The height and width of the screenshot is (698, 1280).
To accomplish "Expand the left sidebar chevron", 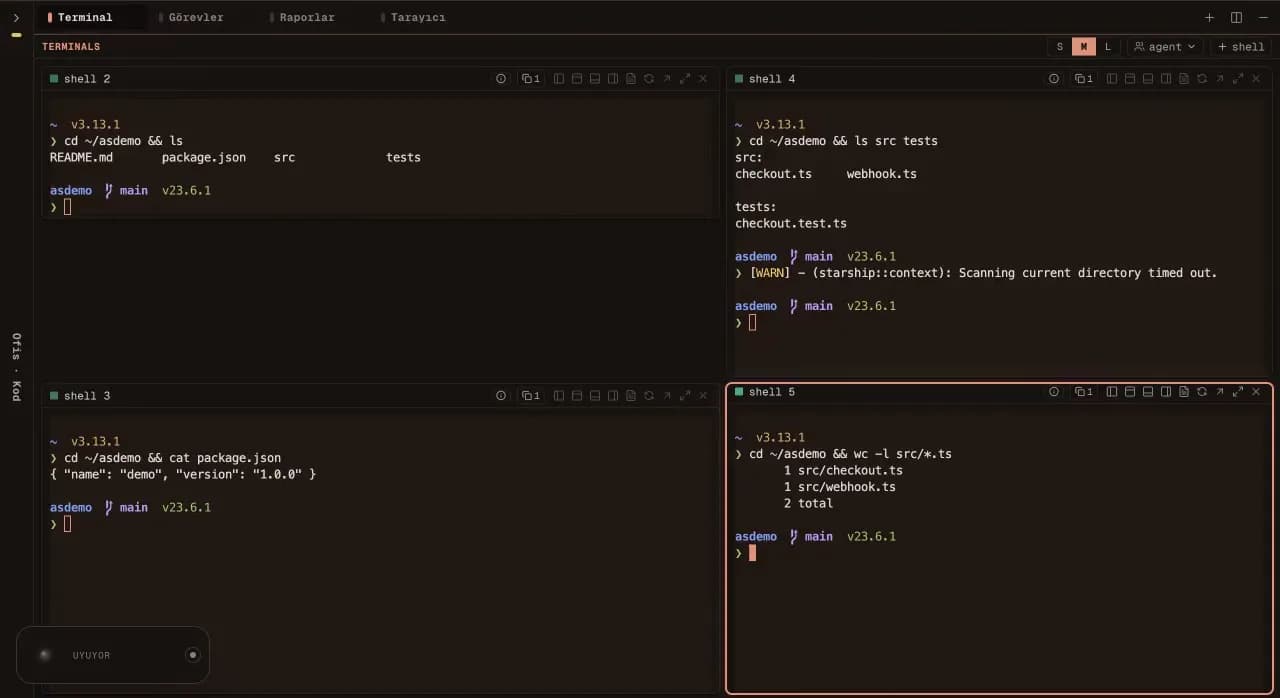I will click(x=16, y=18).
